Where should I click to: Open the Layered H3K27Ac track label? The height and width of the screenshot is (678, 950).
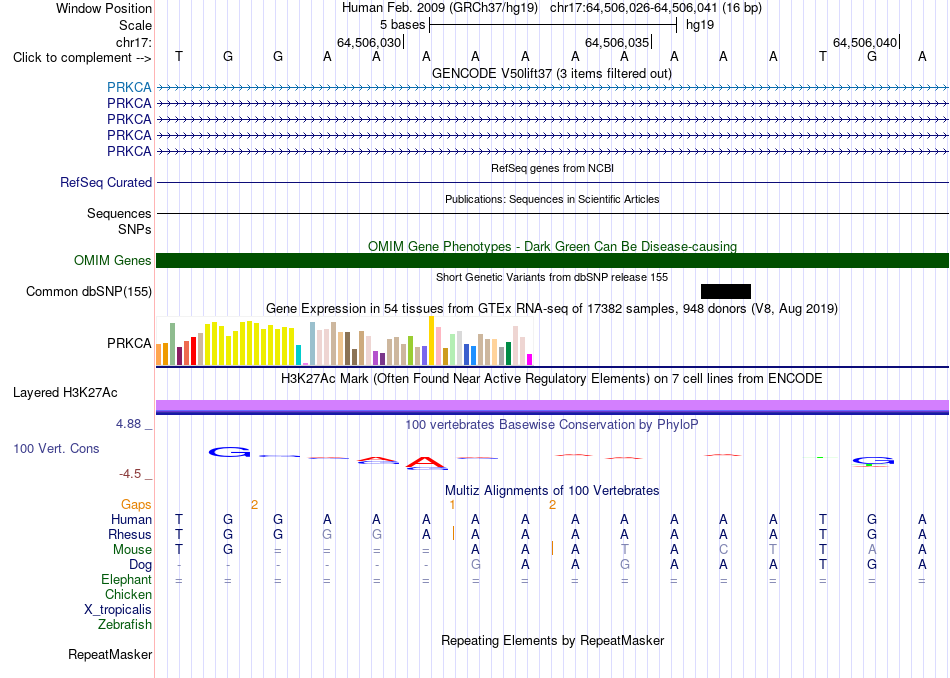click(x=65, y=393)
